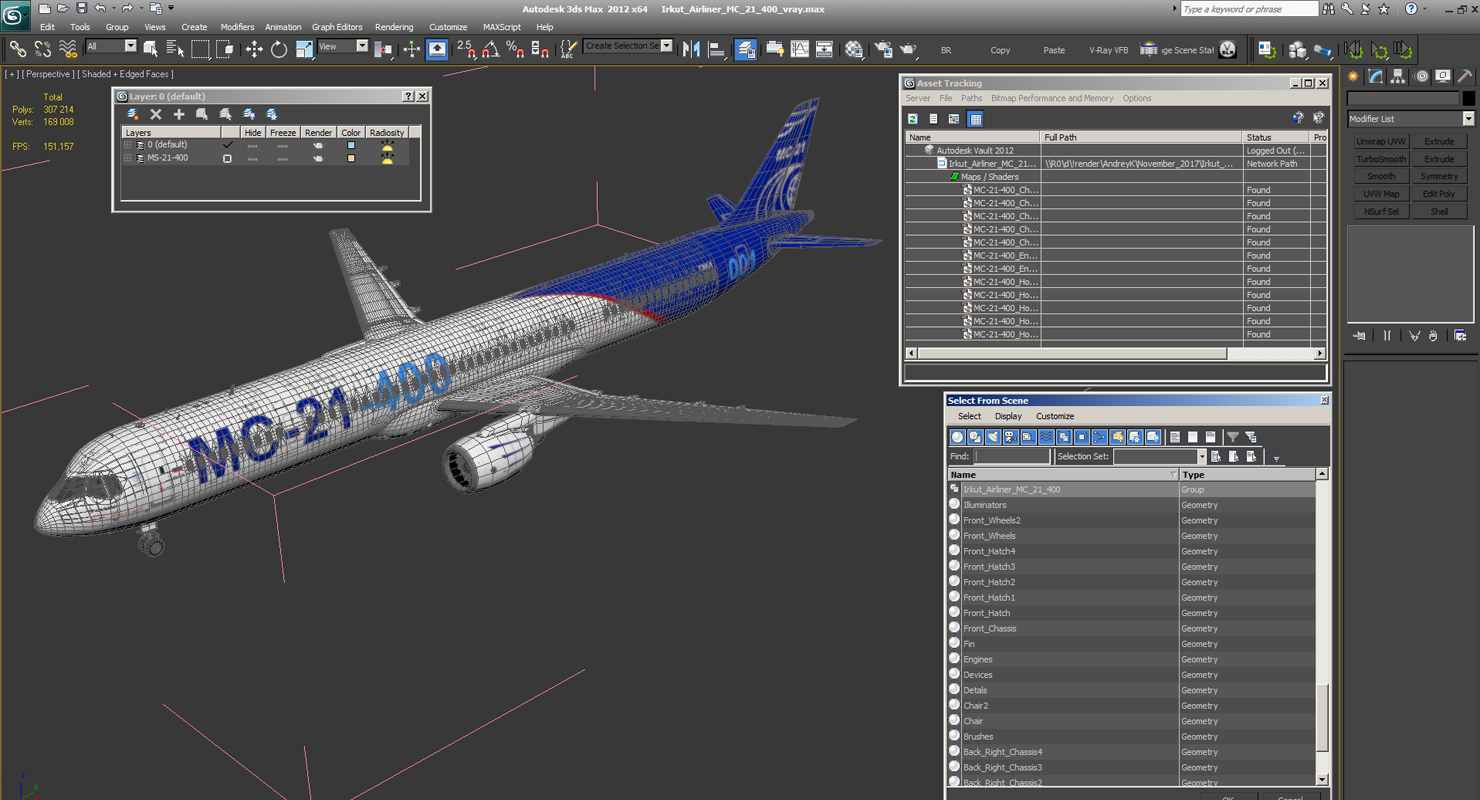The image size is (1480, 800).
Task: Click color swatch of MS-21-400 layer
Action: [x=351, y=158]
